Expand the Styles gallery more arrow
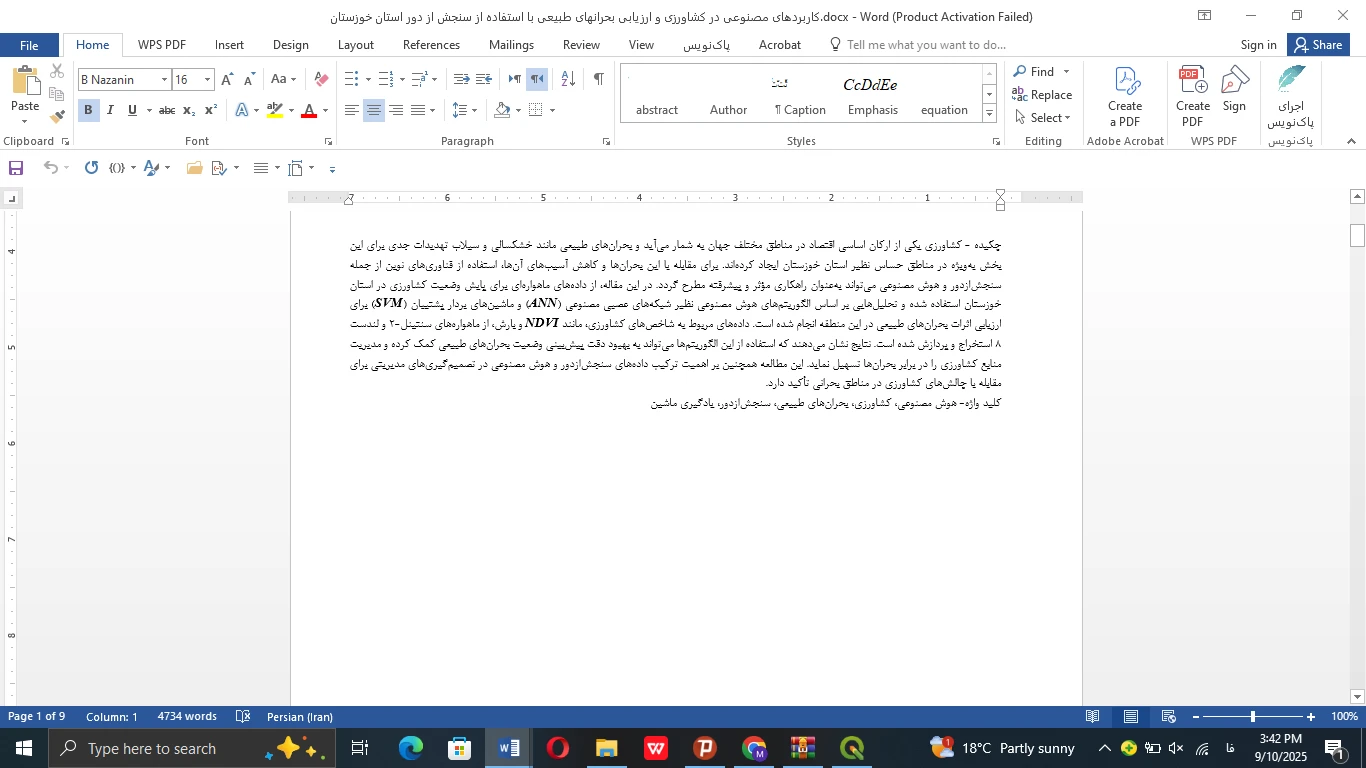The height and width of the screenshot is (768, 1366). pos(989,114)
